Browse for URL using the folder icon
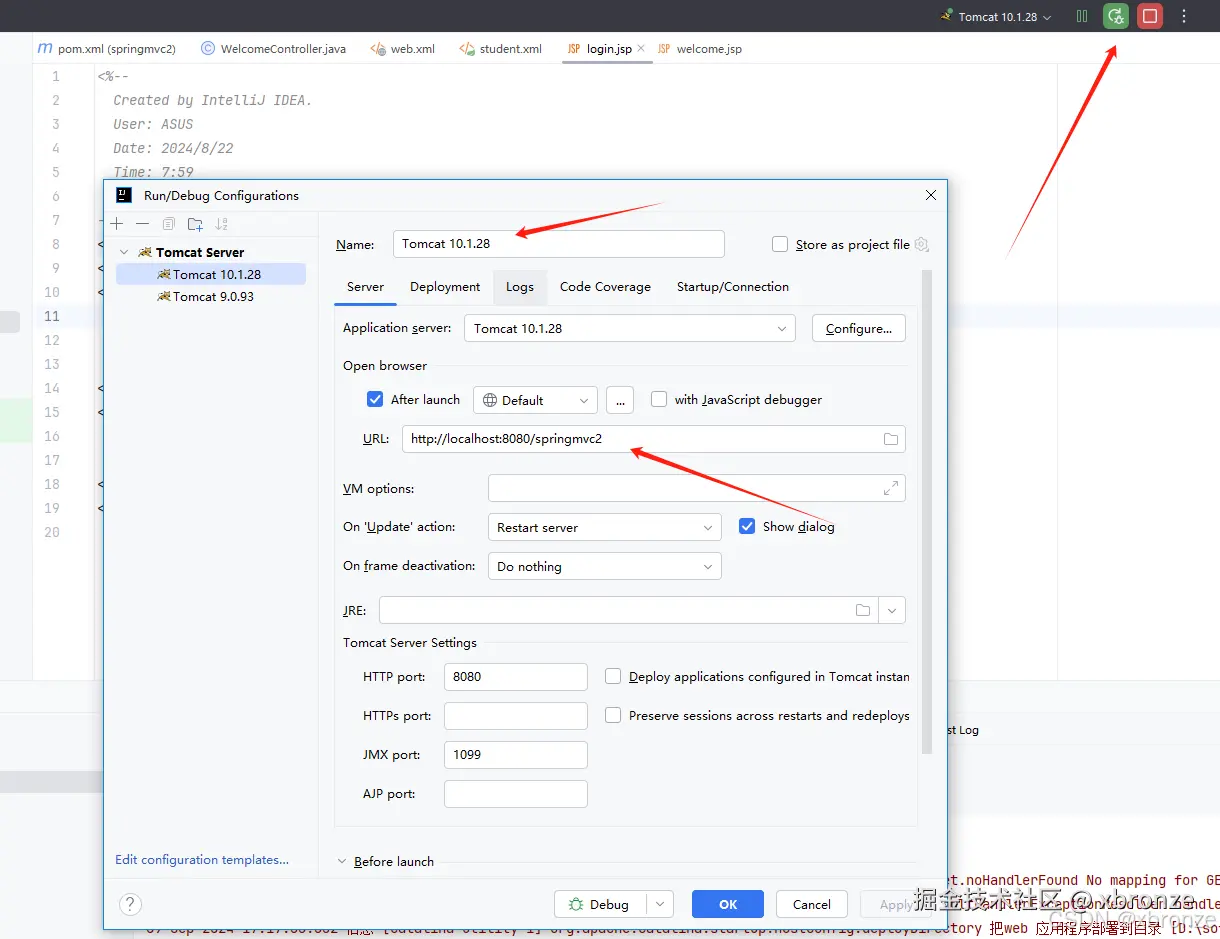The width and height of the screenshot is (1220, 939). [x=890, y=439]
